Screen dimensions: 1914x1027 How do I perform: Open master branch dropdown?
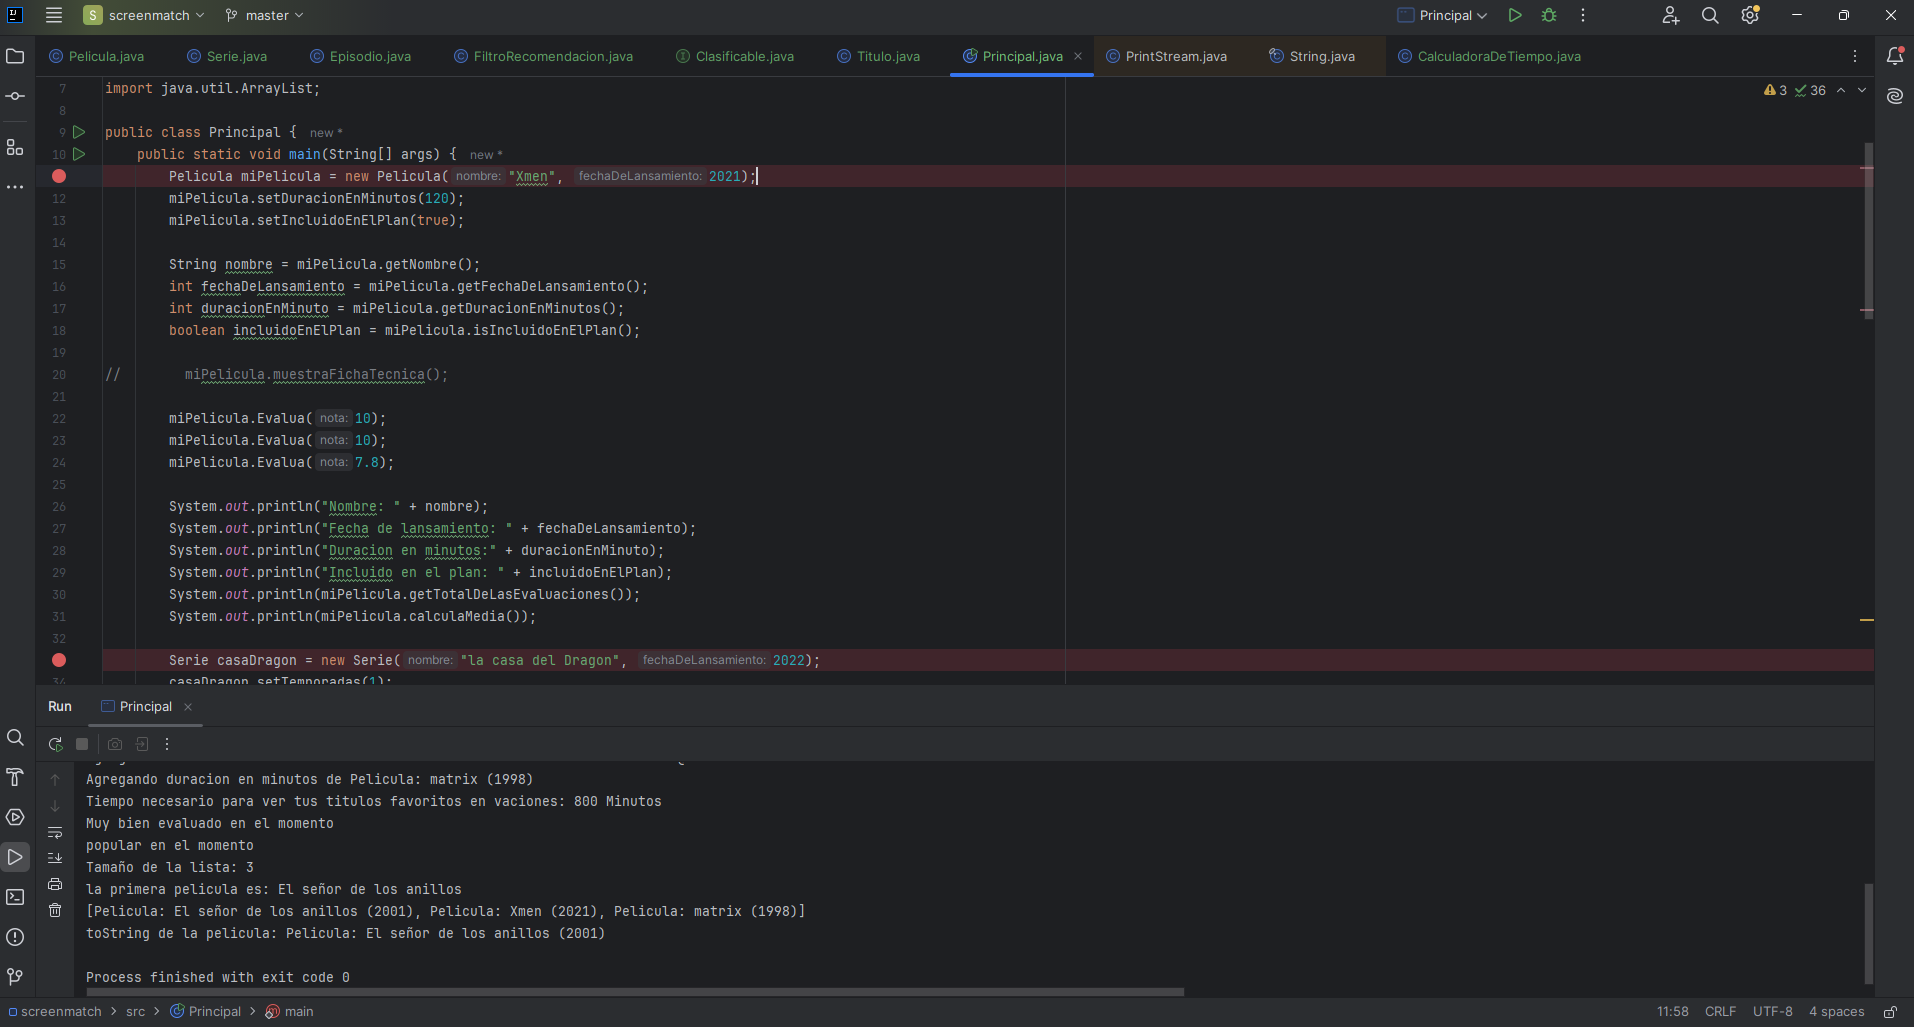(265, 15)
